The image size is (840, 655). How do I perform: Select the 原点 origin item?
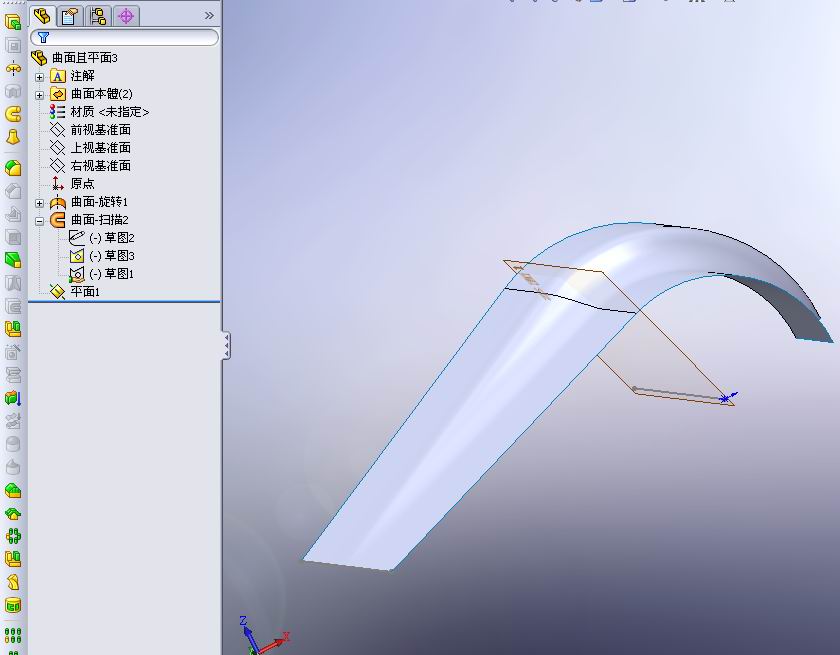click(x=82, y=184)
